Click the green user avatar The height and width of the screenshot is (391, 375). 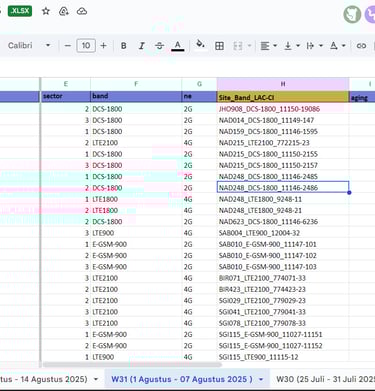[352, 15]
